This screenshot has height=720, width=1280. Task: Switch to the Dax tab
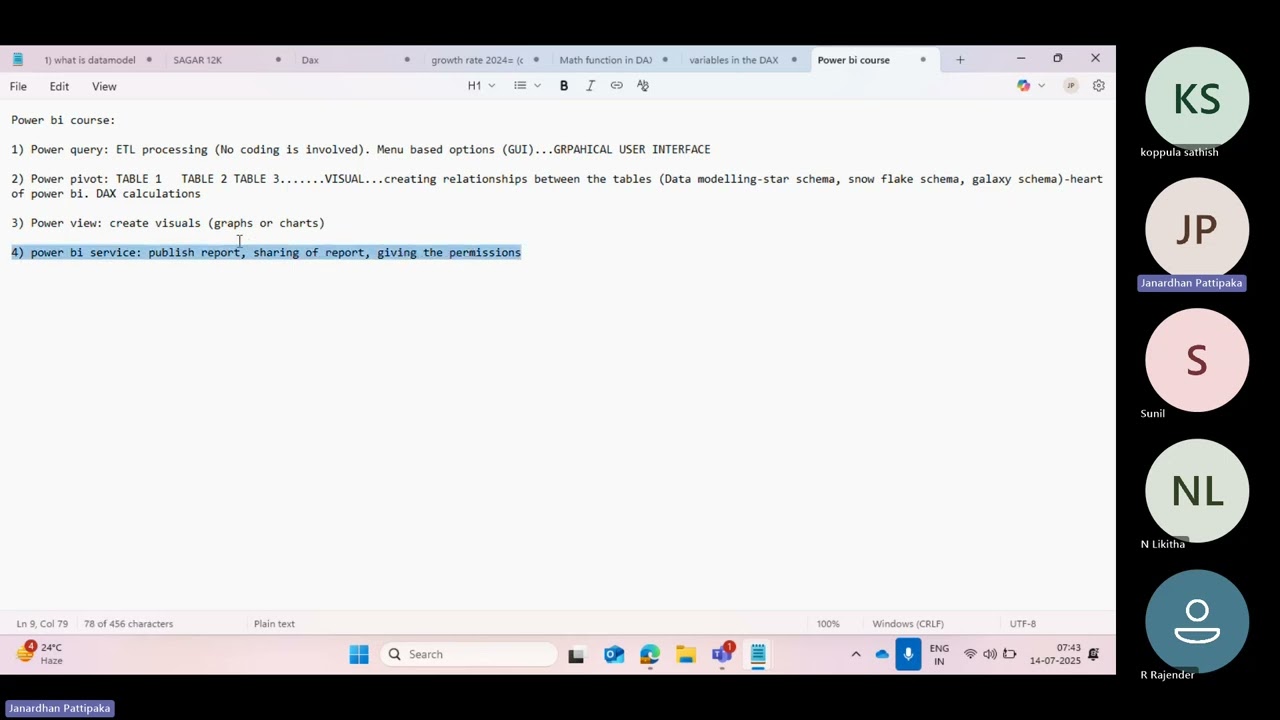coord(310,60)
